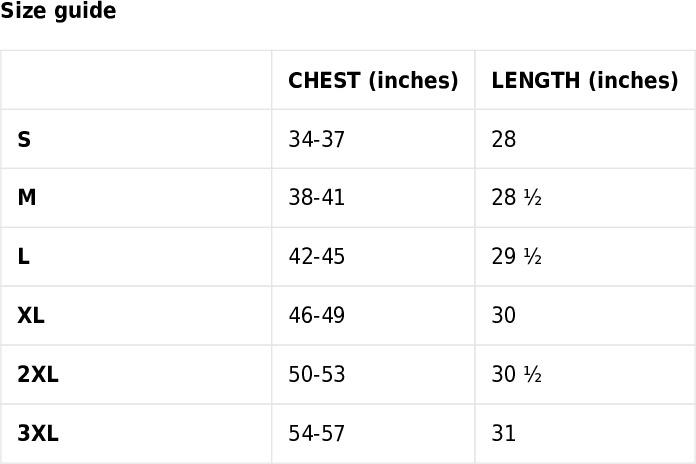The image size is (696, 464).
Task: Click the empty top-left header cell
Action: (x=136, y=80)
